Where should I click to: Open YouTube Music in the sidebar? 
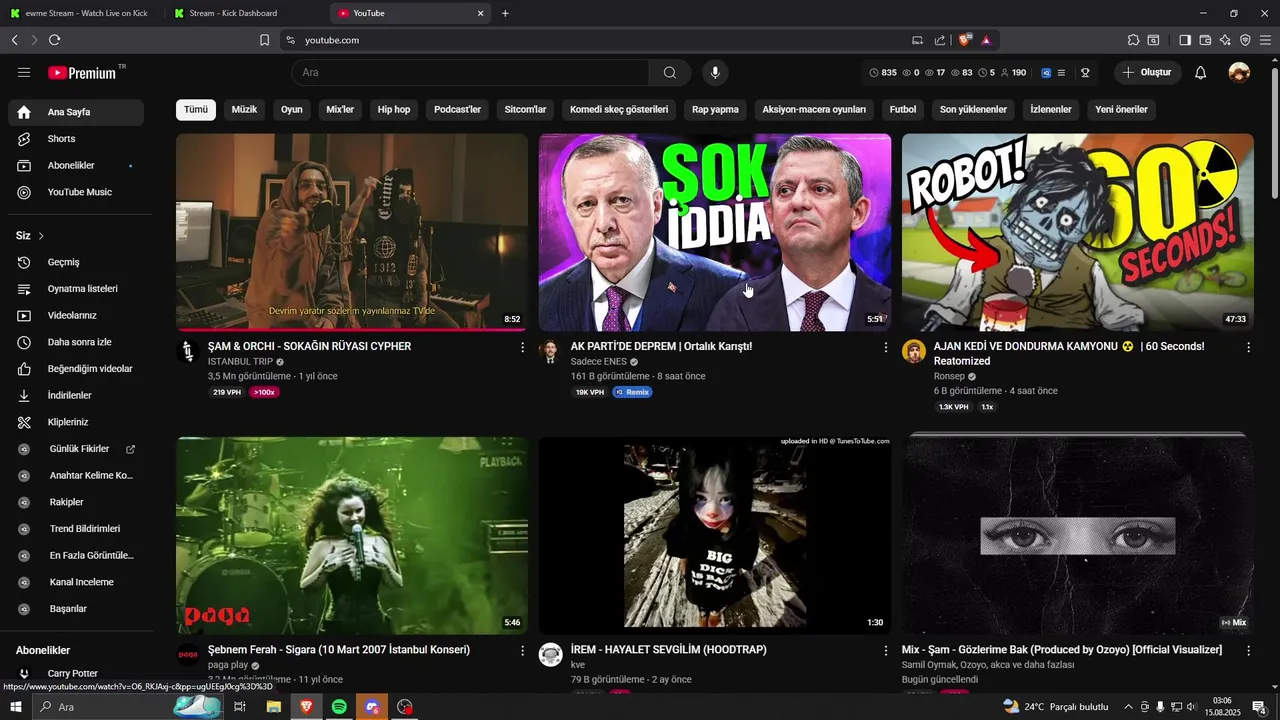pyautogui.click(x=76, y=192)
